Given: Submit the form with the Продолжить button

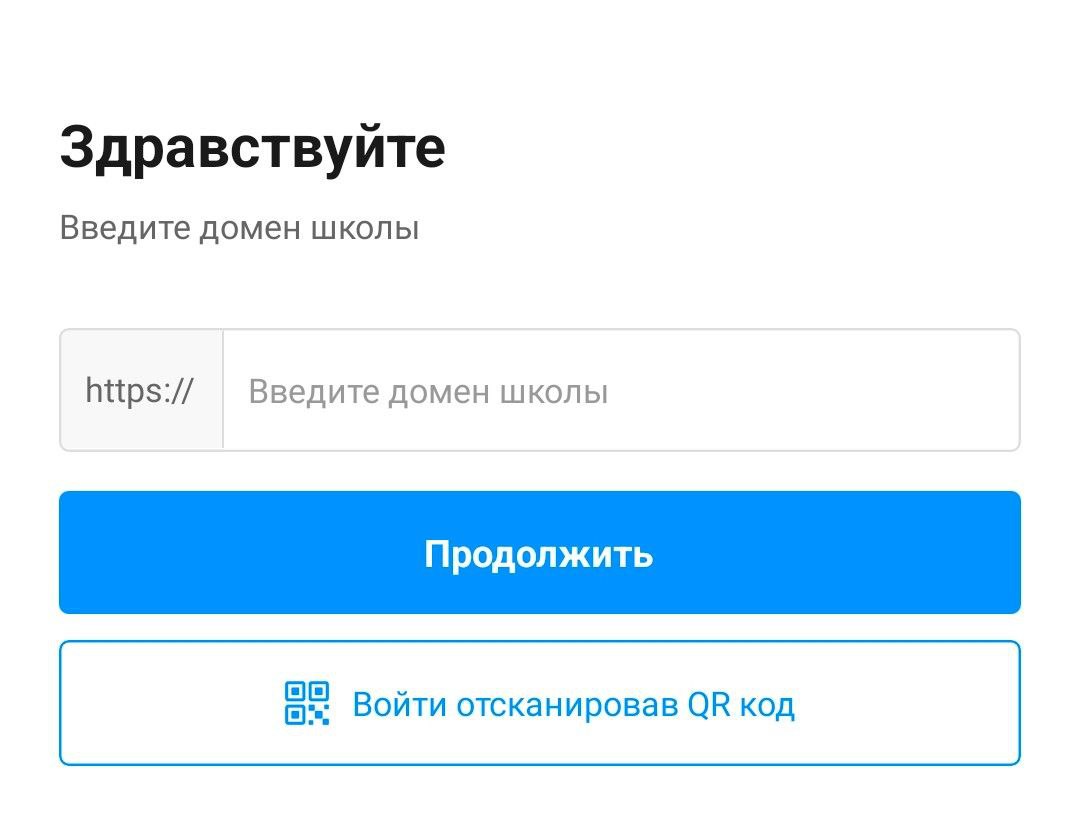Looking at the screenshot, I should [540, 552].
